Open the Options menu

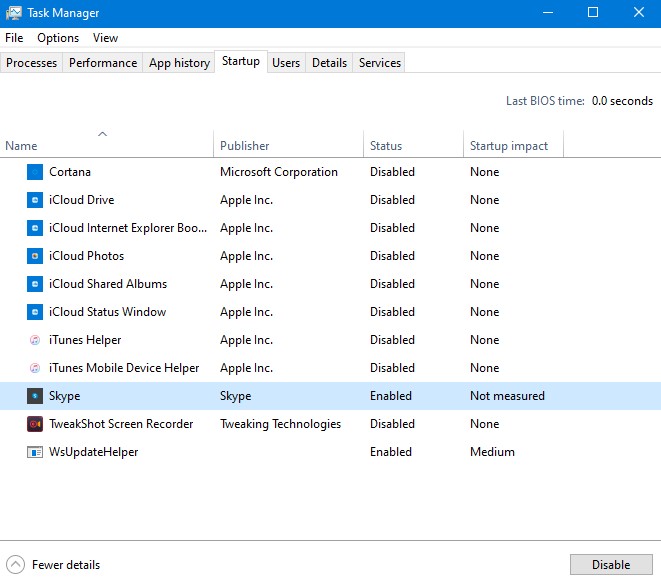pos(58,38)
